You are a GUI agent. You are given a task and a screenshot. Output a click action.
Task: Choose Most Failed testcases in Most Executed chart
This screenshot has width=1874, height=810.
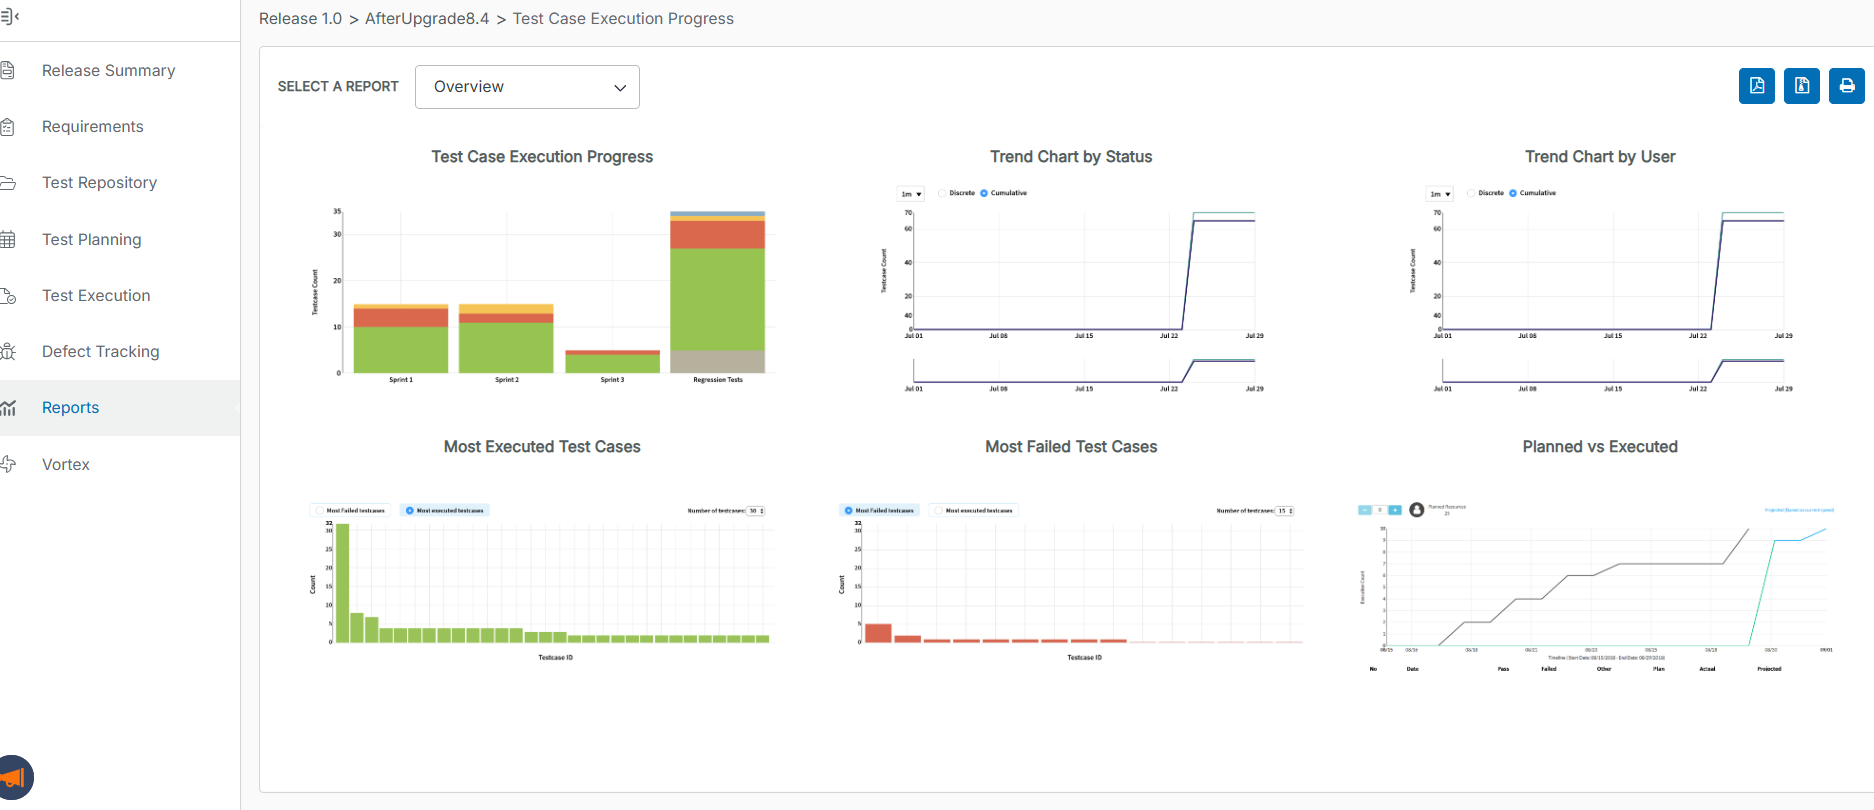(321, 510)
